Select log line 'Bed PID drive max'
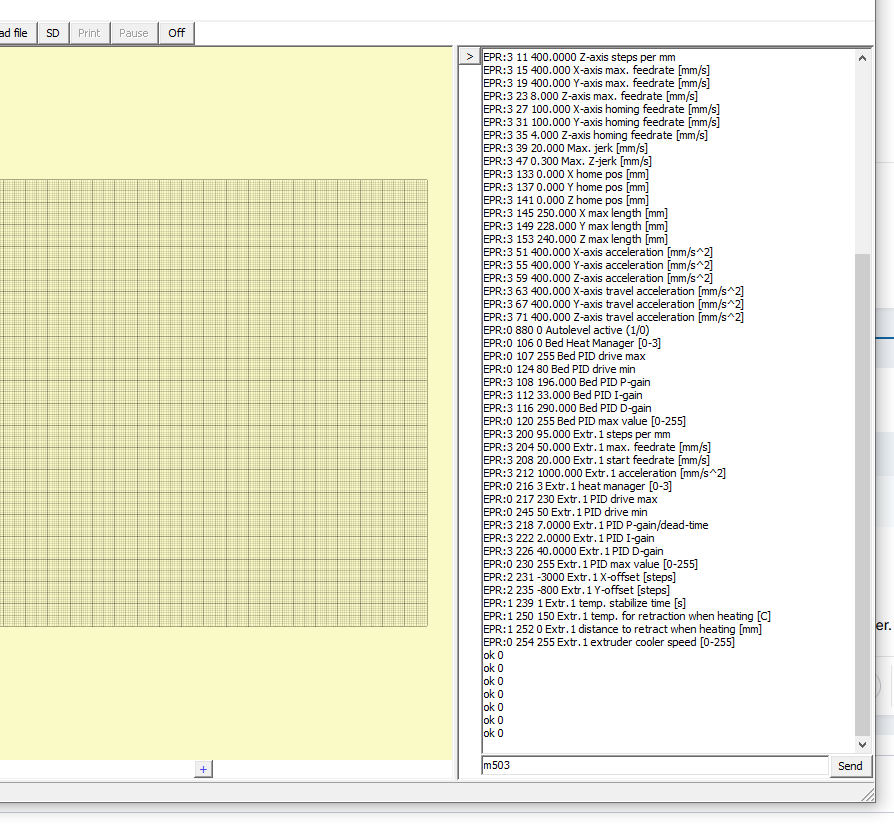This screenshot has width=894, height=824. (564, 356)
